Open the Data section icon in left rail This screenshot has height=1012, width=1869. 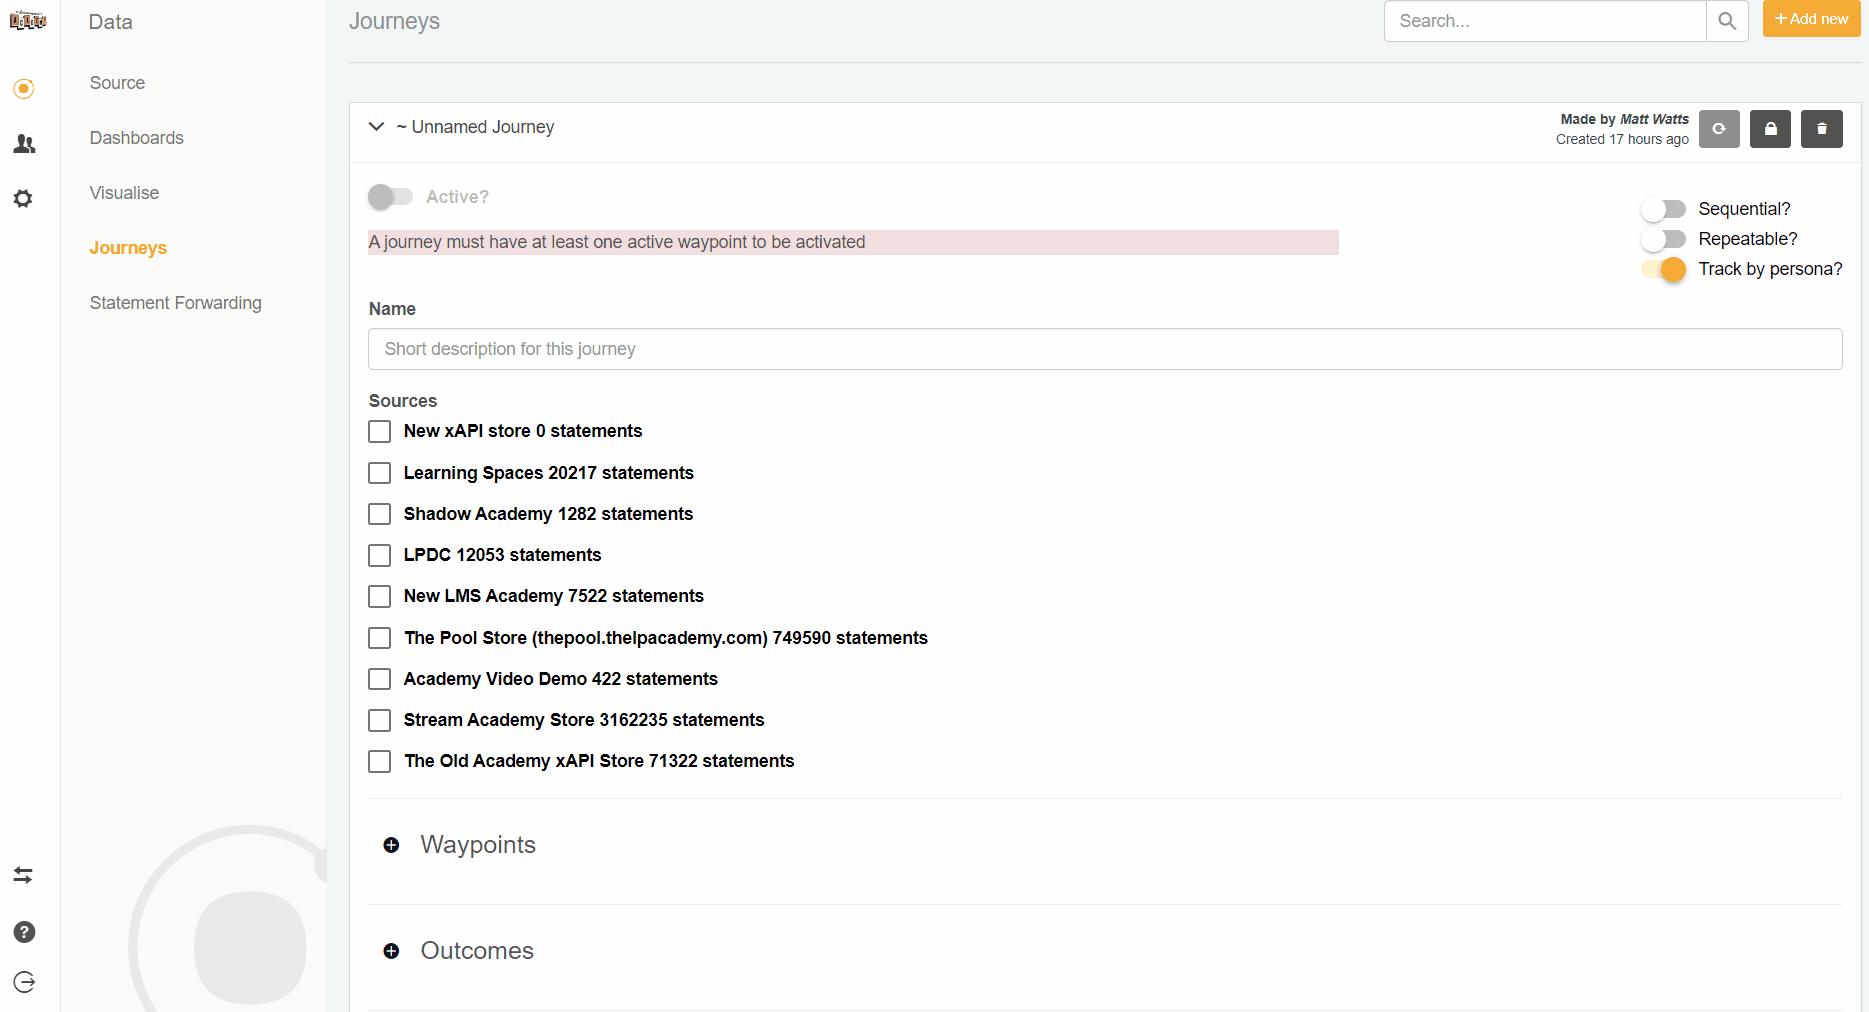coord(24,89)
